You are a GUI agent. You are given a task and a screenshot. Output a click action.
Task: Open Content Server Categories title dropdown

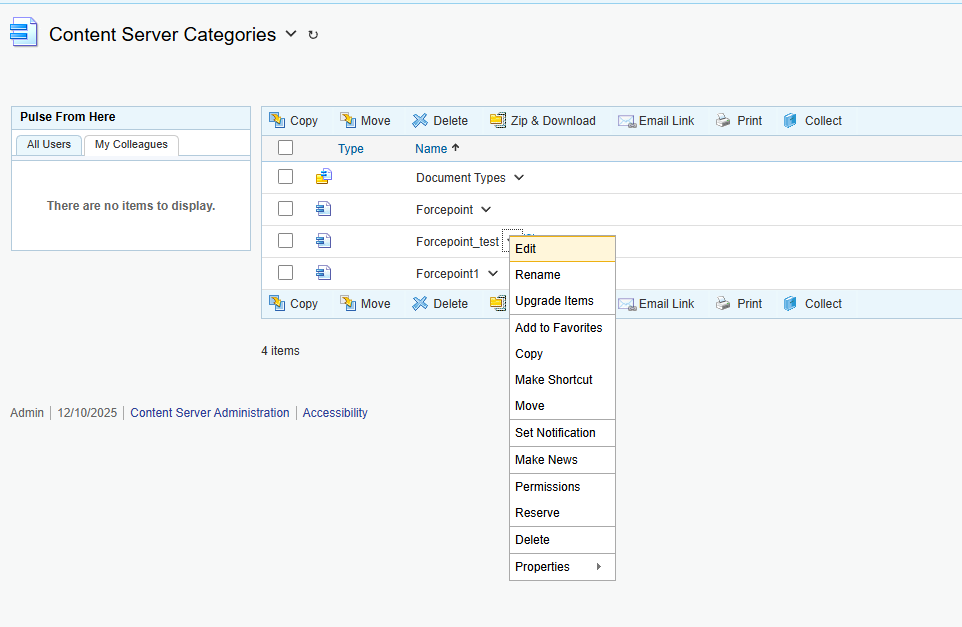[291, 34]
